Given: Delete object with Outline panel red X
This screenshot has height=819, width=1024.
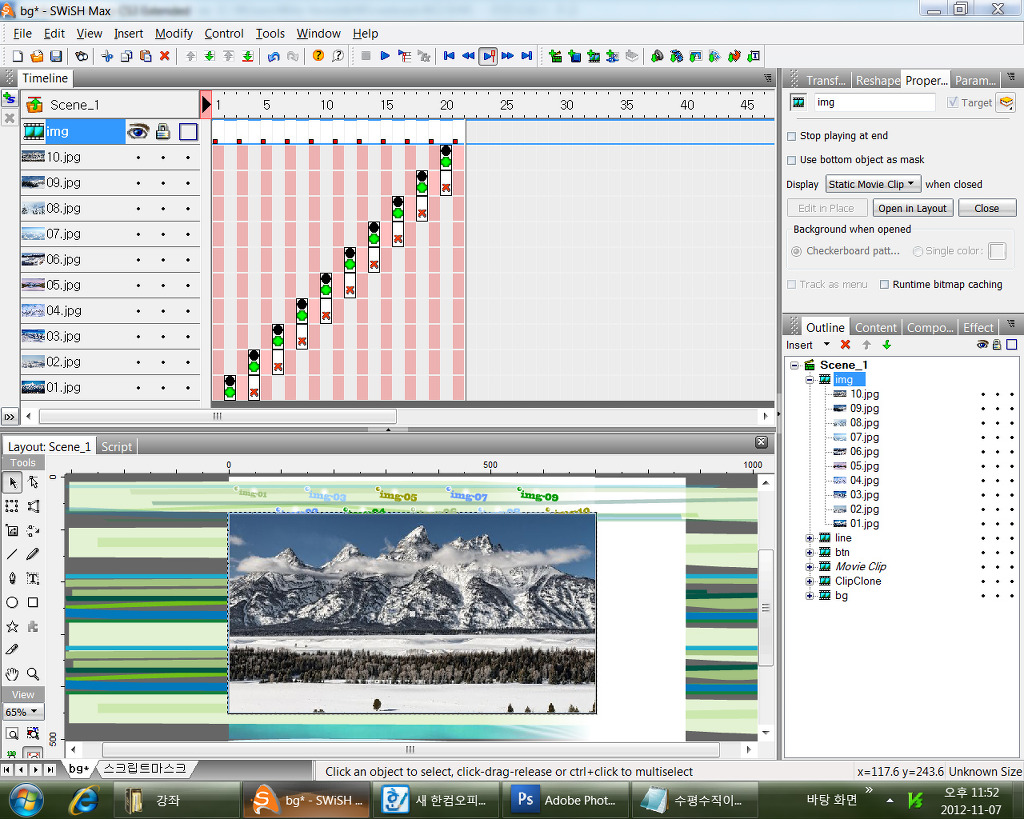Looking at the screenshot, I should click(x=846, y=345).
